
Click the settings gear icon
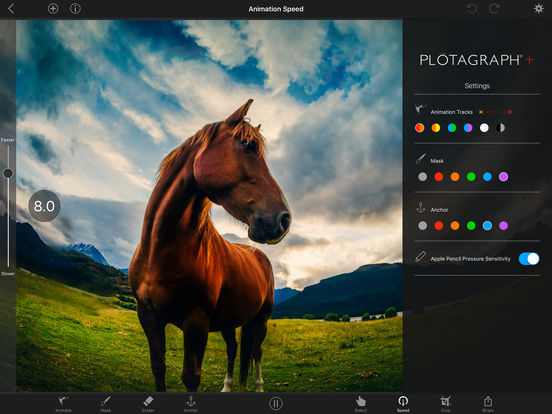(x=538, y=8)
